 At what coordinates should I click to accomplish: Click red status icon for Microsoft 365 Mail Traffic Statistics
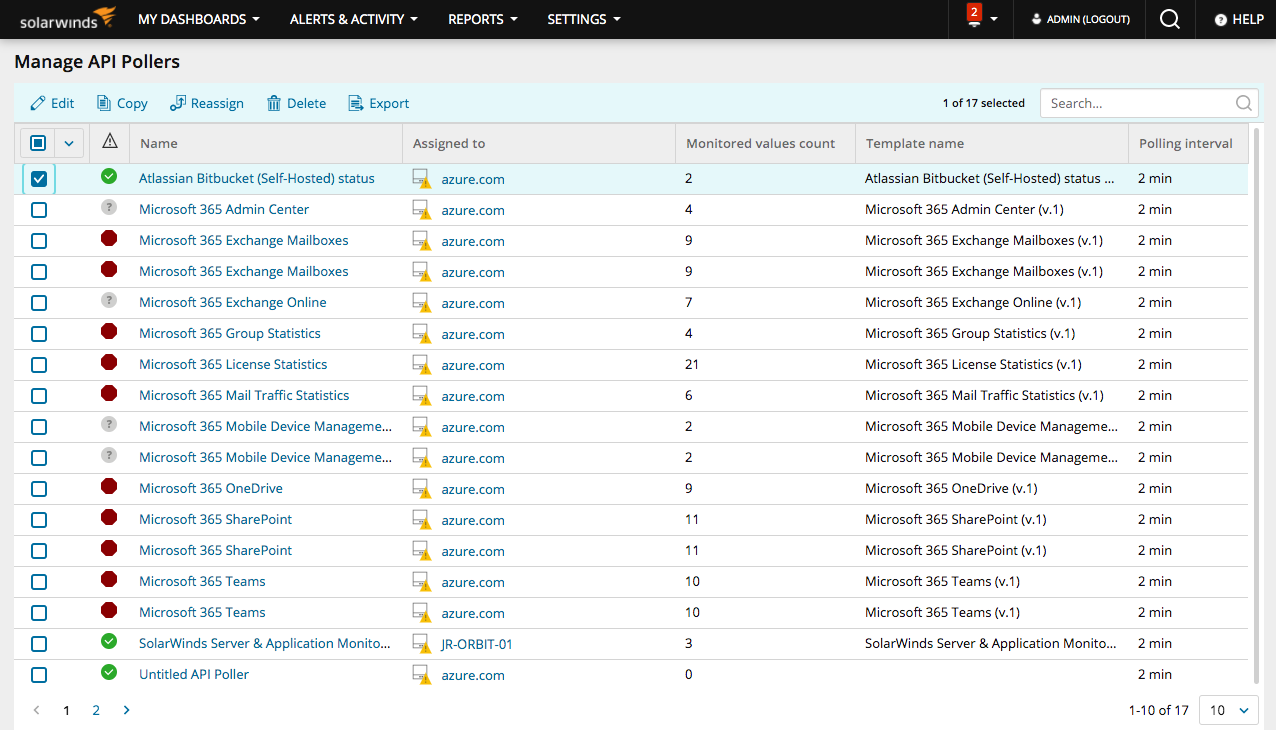pos(109,393)
